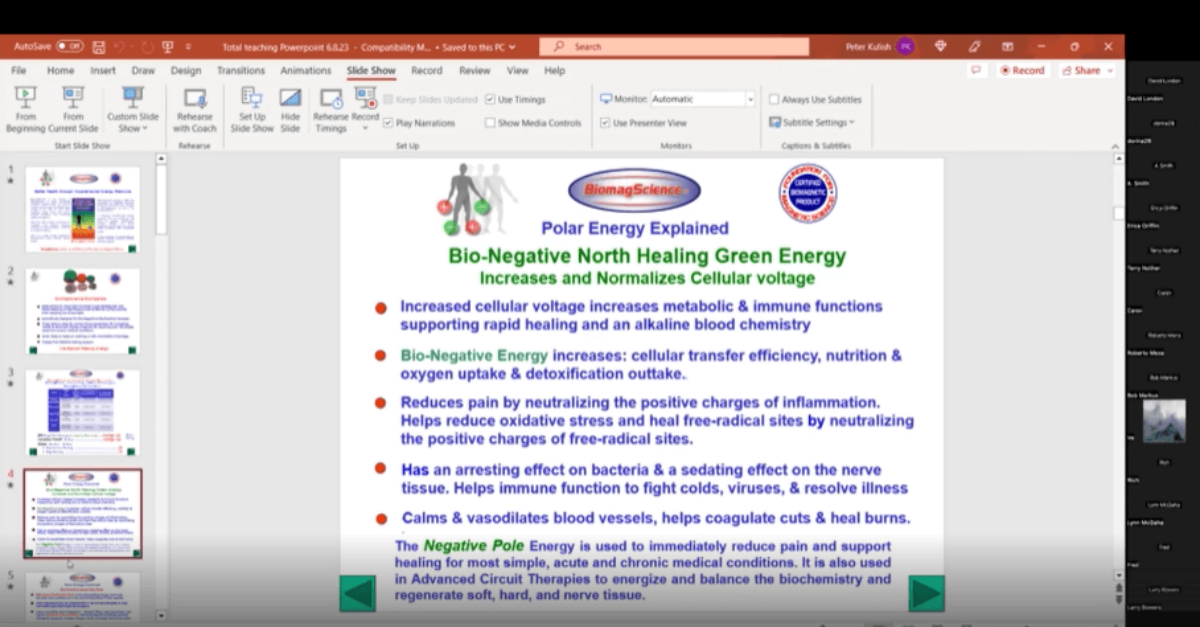Open the Record tool in Rehearse group
Screen dimensions: 1200x627
point(363,105)
